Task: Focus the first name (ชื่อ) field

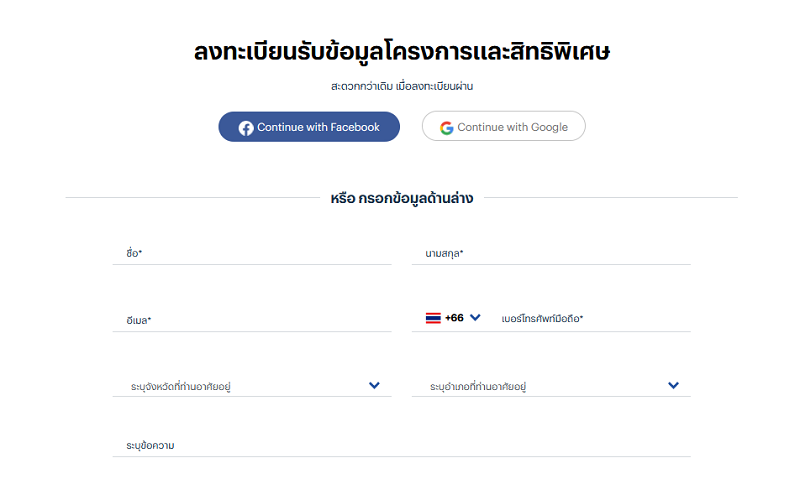Action: tap(252, 253)
